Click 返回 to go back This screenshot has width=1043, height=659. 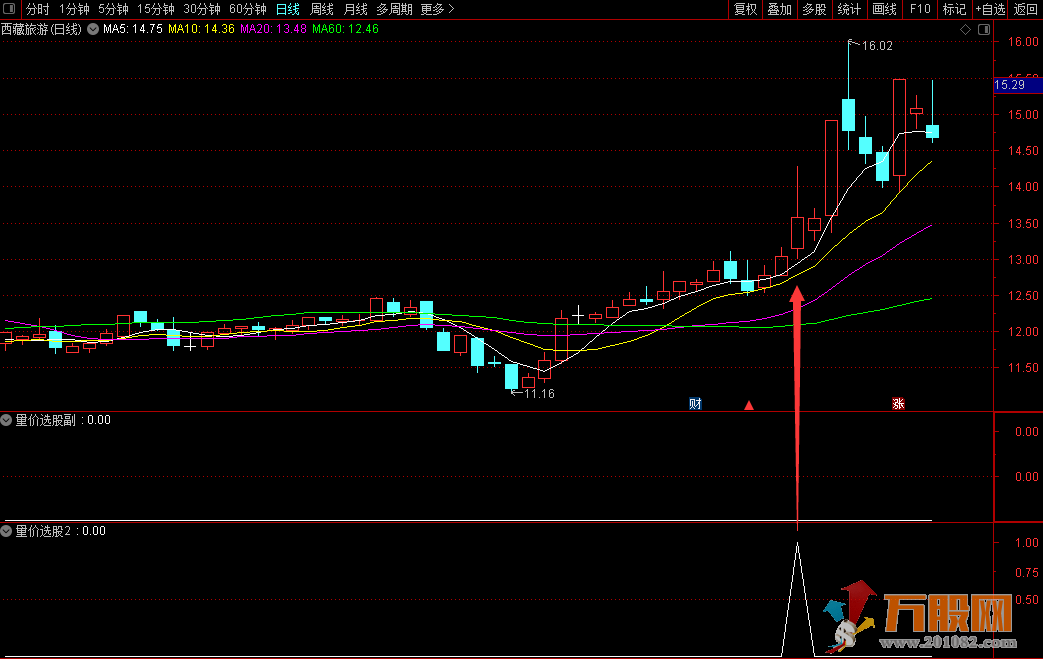coord(1025,9)
